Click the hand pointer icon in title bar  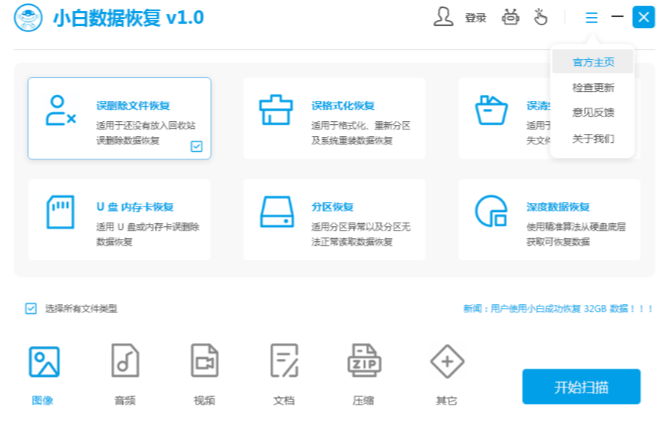click(541, 17)
